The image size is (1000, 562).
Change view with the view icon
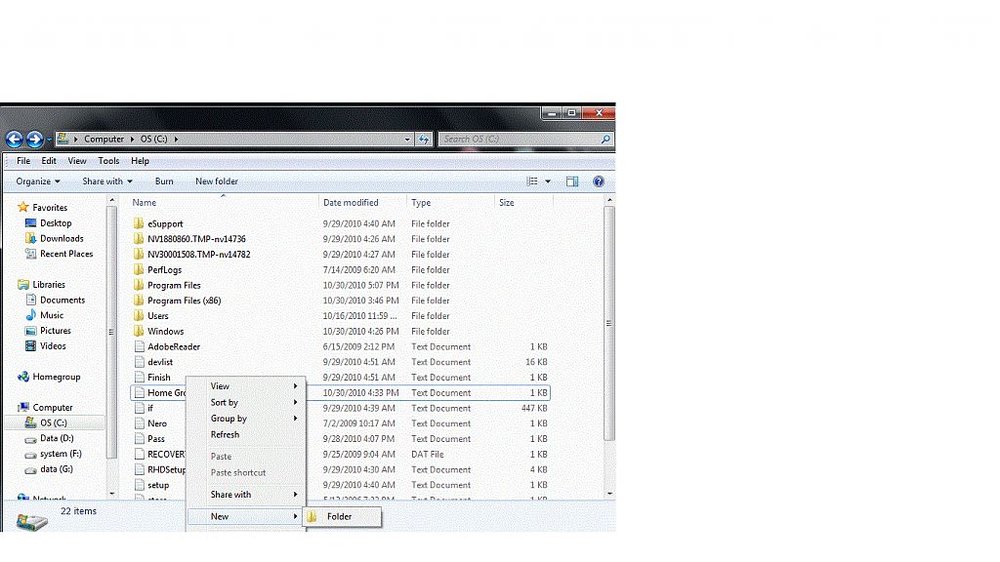point(532,182)
